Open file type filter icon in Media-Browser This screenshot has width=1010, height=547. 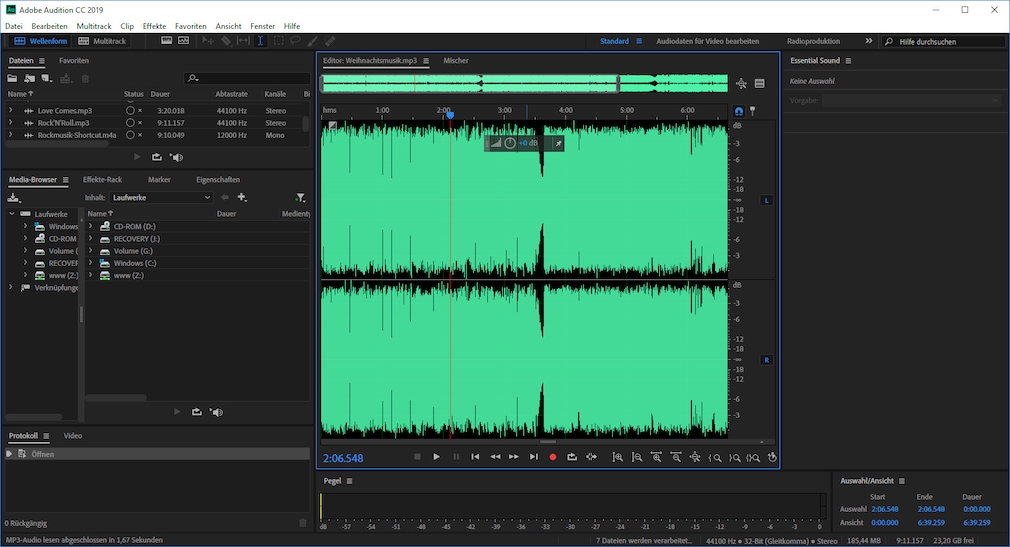[x=300, y=198]
